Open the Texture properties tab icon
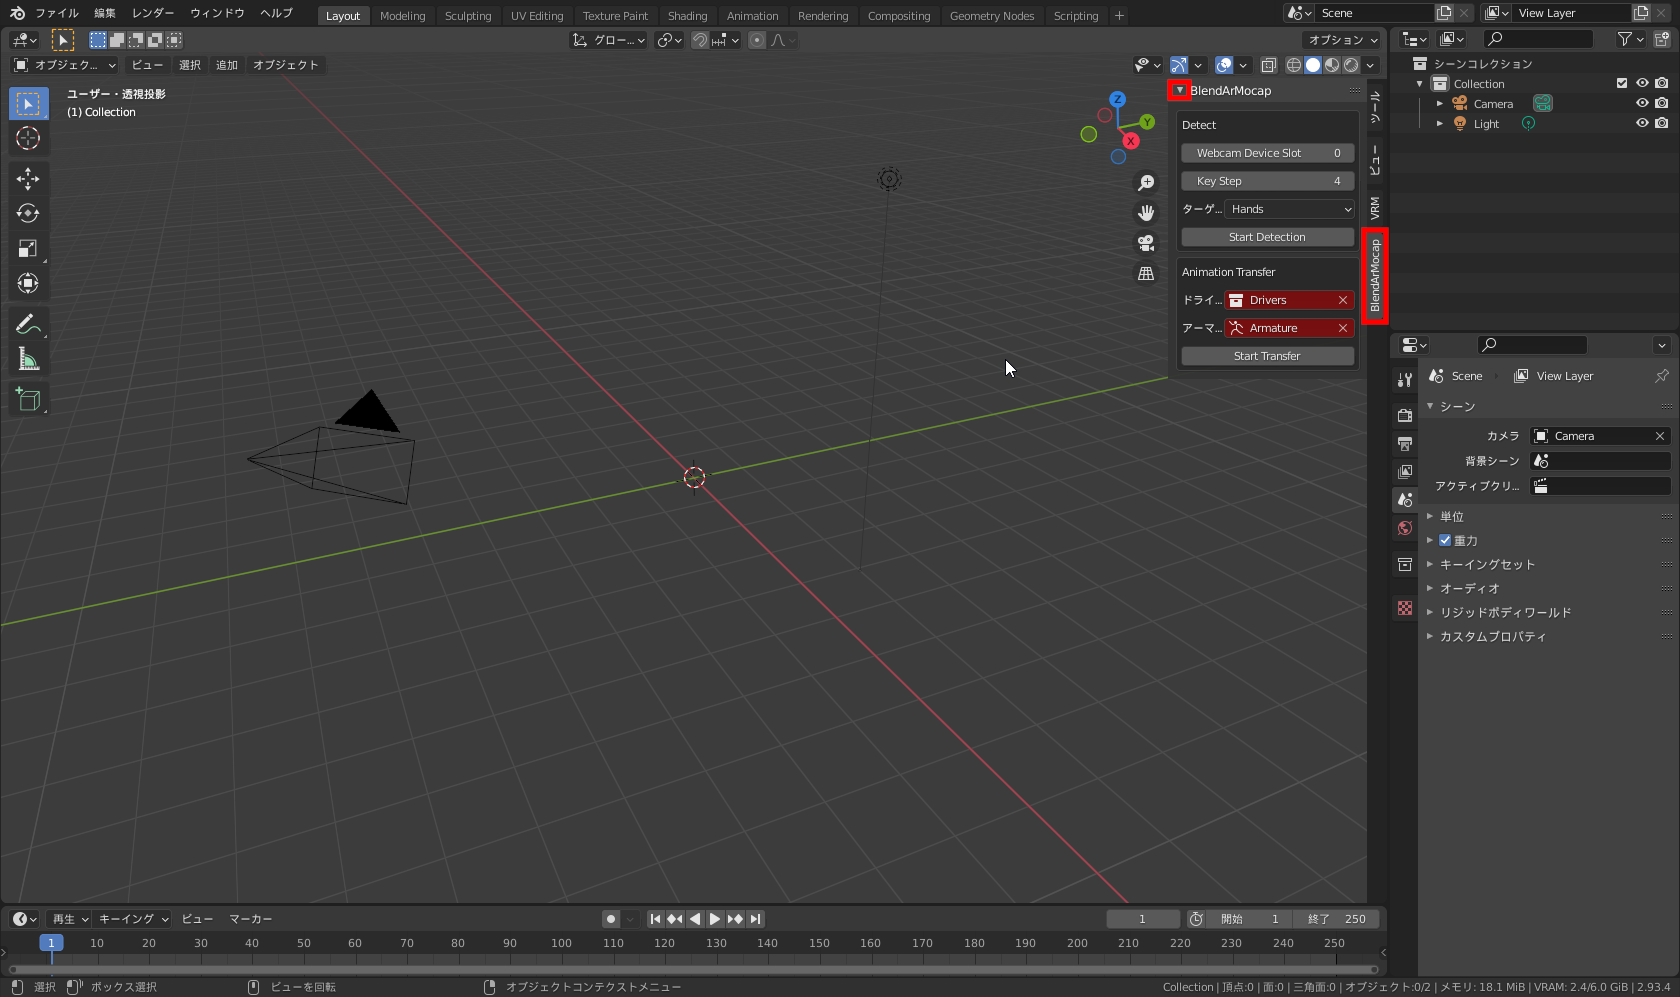1680x997 pixels. click(x=1405, y=608)
